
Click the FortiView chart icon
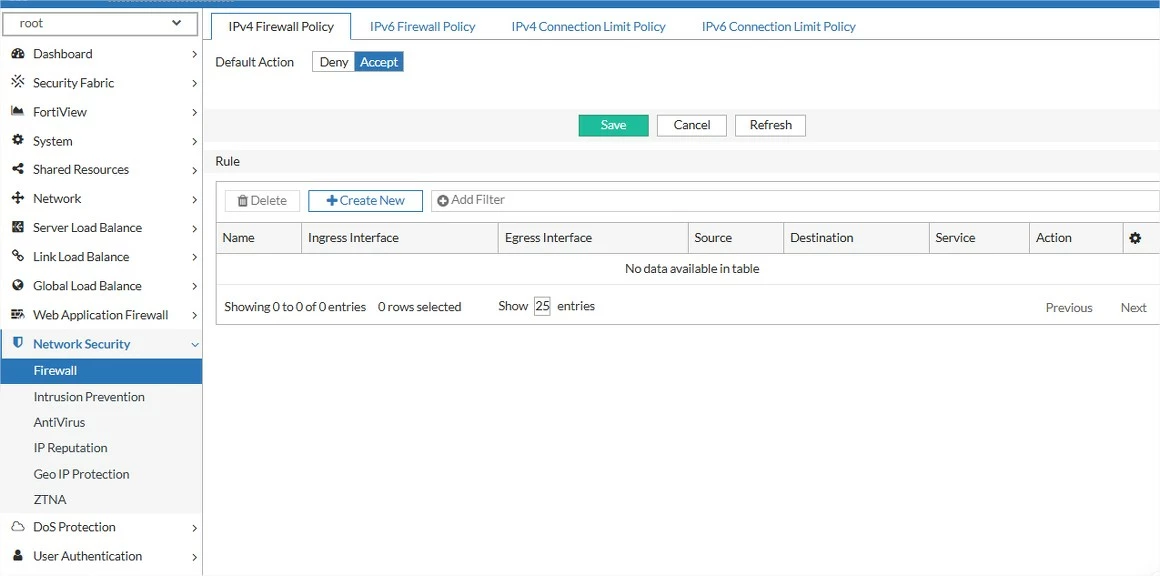point(18,112)
